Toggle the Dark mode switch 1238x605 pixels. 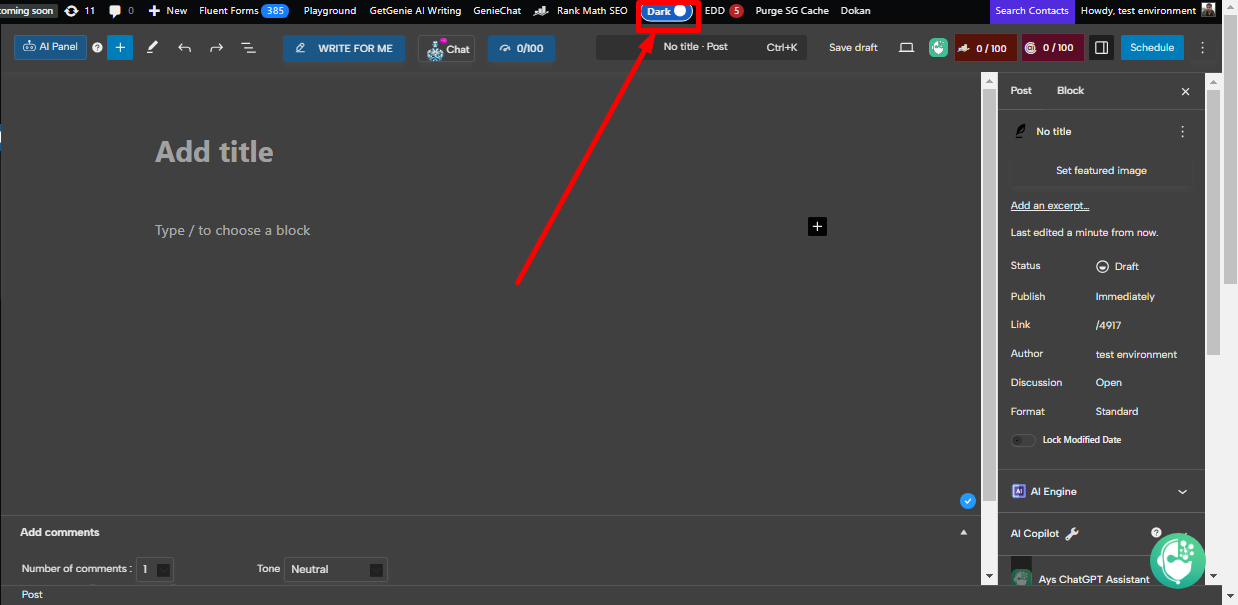pos(667,11)
